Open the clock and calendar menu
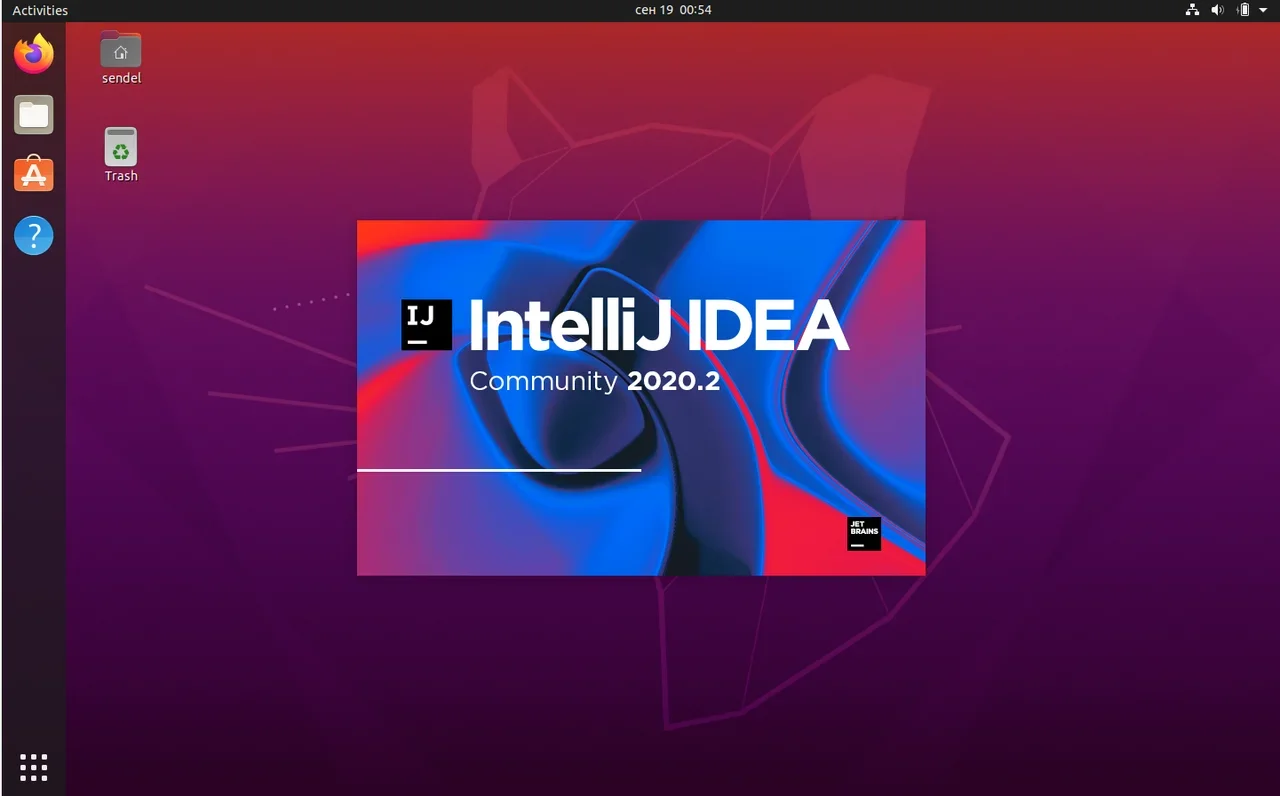This screenshot has width=1280, height=796. 673,10
